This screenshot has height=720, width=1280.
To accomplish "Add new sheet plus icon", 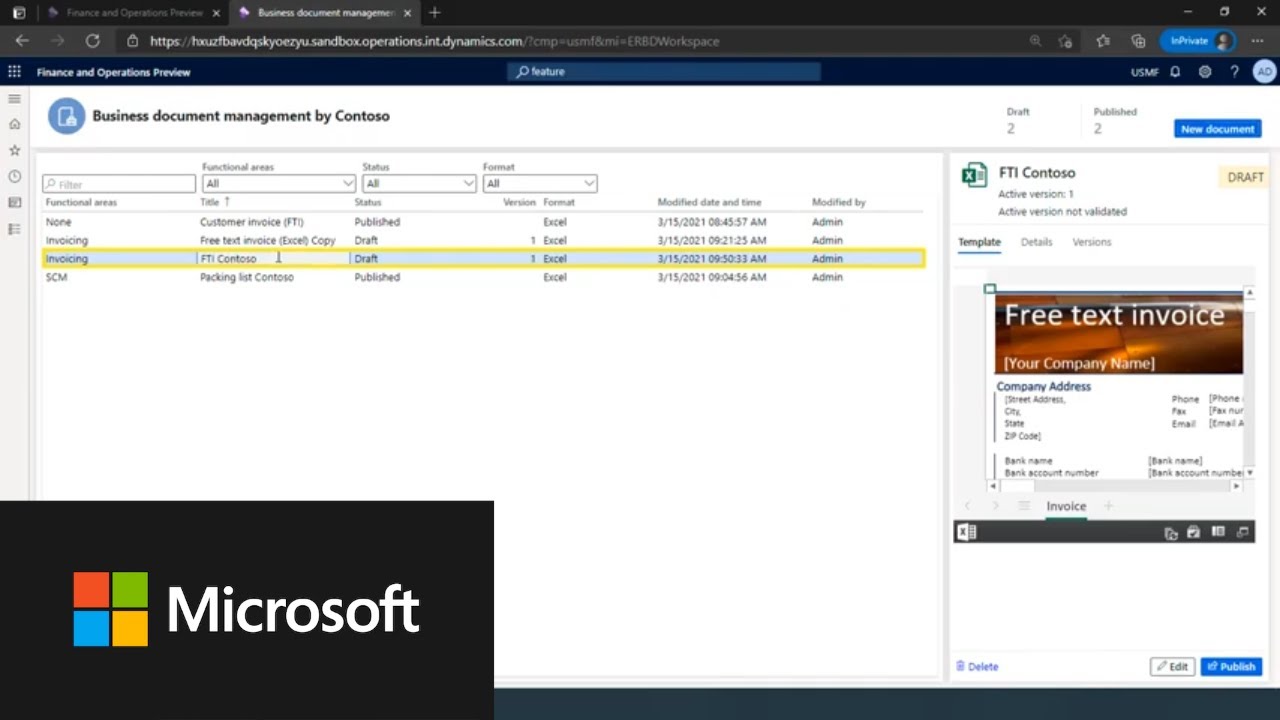I will point(1108,506).
